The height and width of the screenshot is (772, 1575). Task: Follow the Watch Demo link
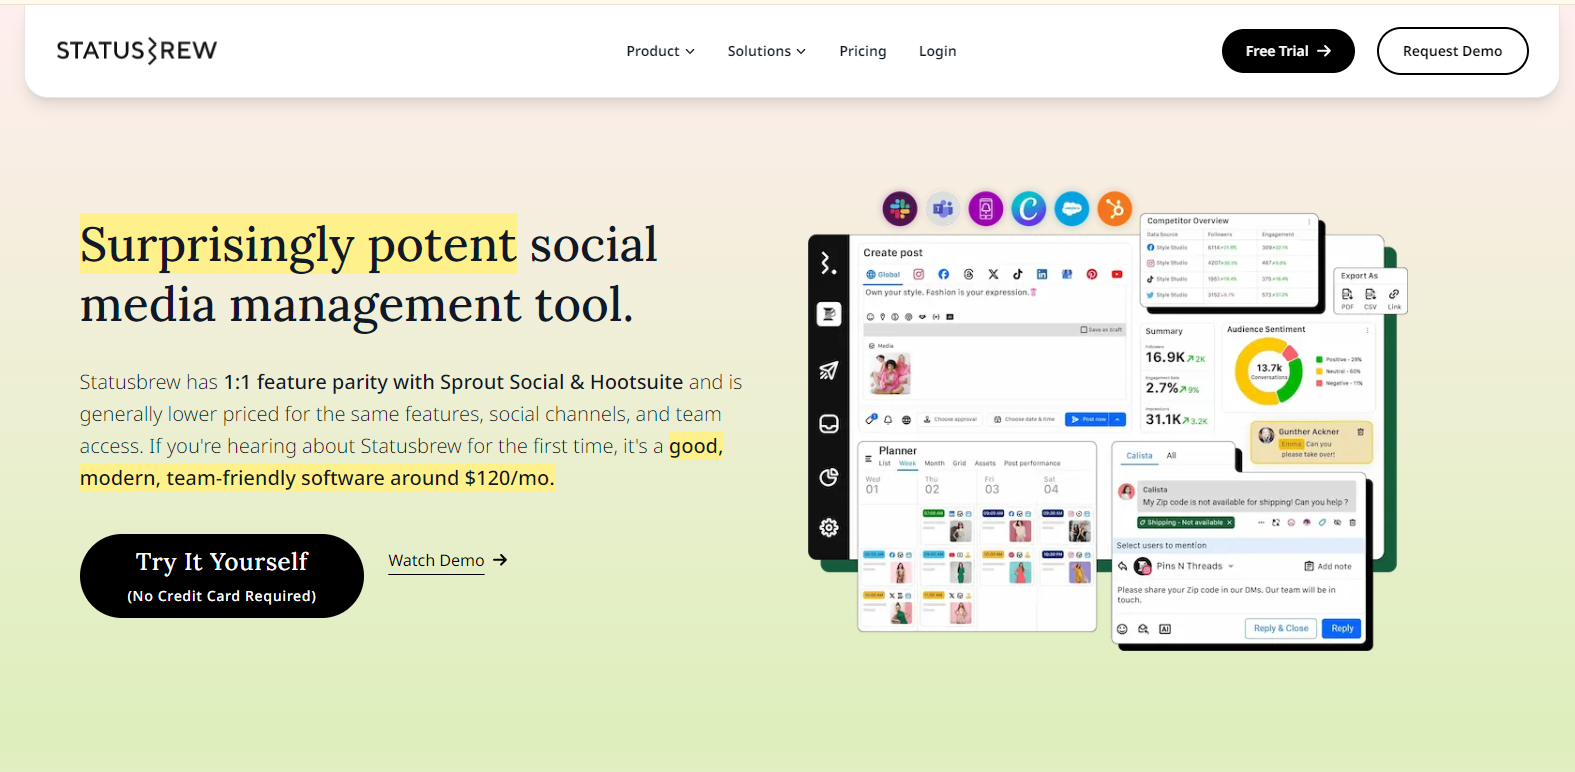448,560
